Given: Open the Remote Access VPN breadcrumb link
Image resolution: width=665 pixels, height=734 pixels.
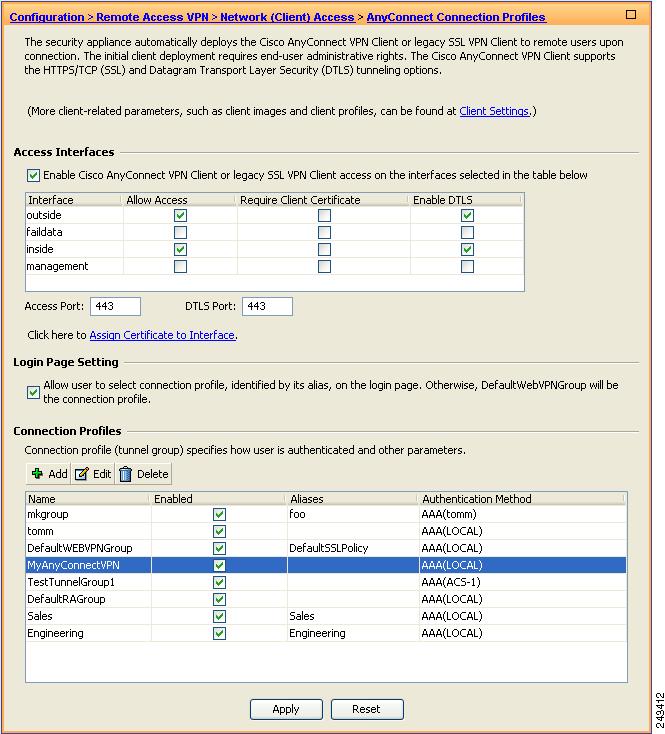Looking at the screenshot, I should (x=152, y=17).
